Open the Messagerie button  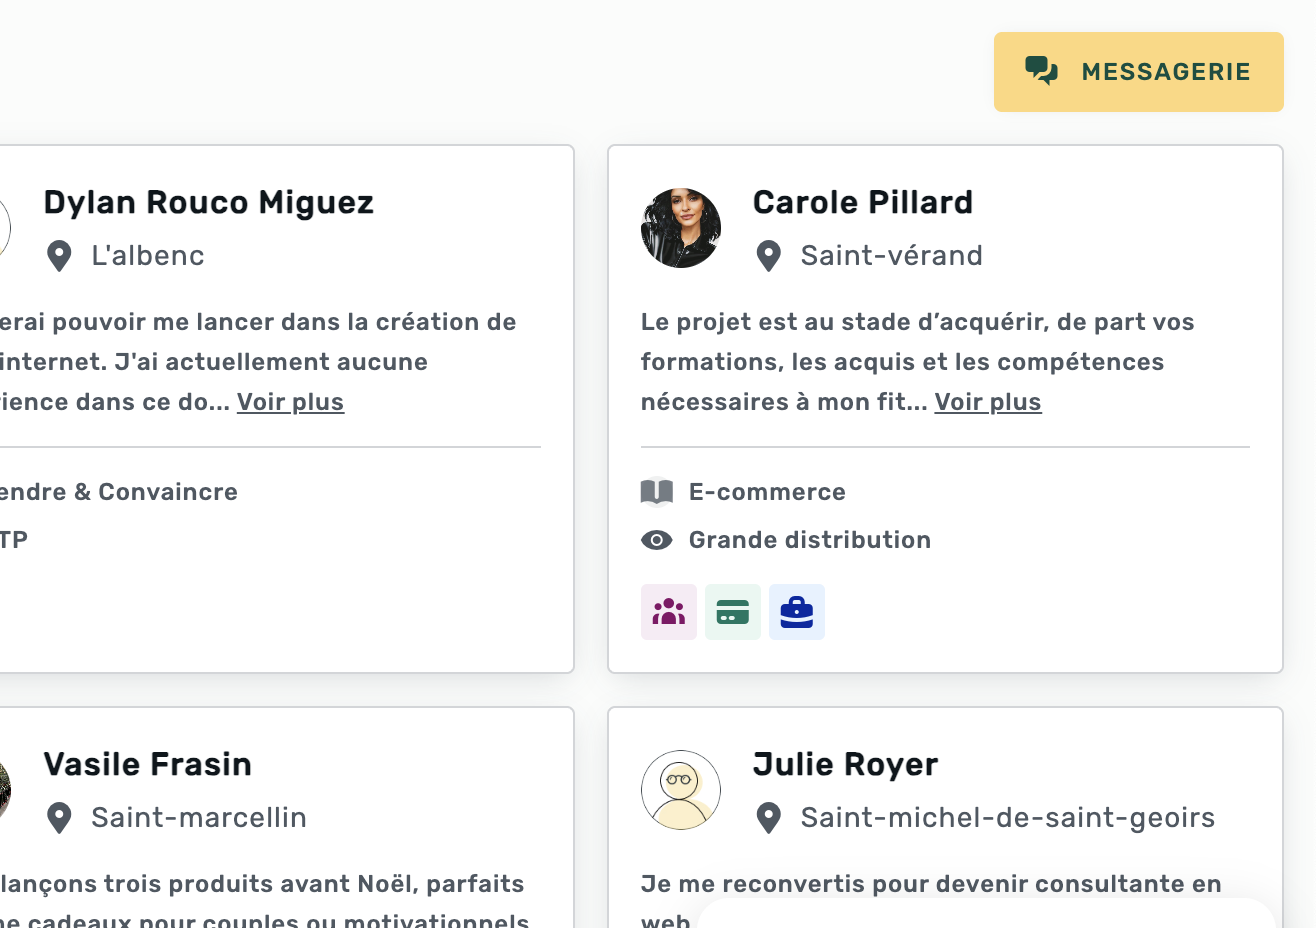tap(1138, 72)
